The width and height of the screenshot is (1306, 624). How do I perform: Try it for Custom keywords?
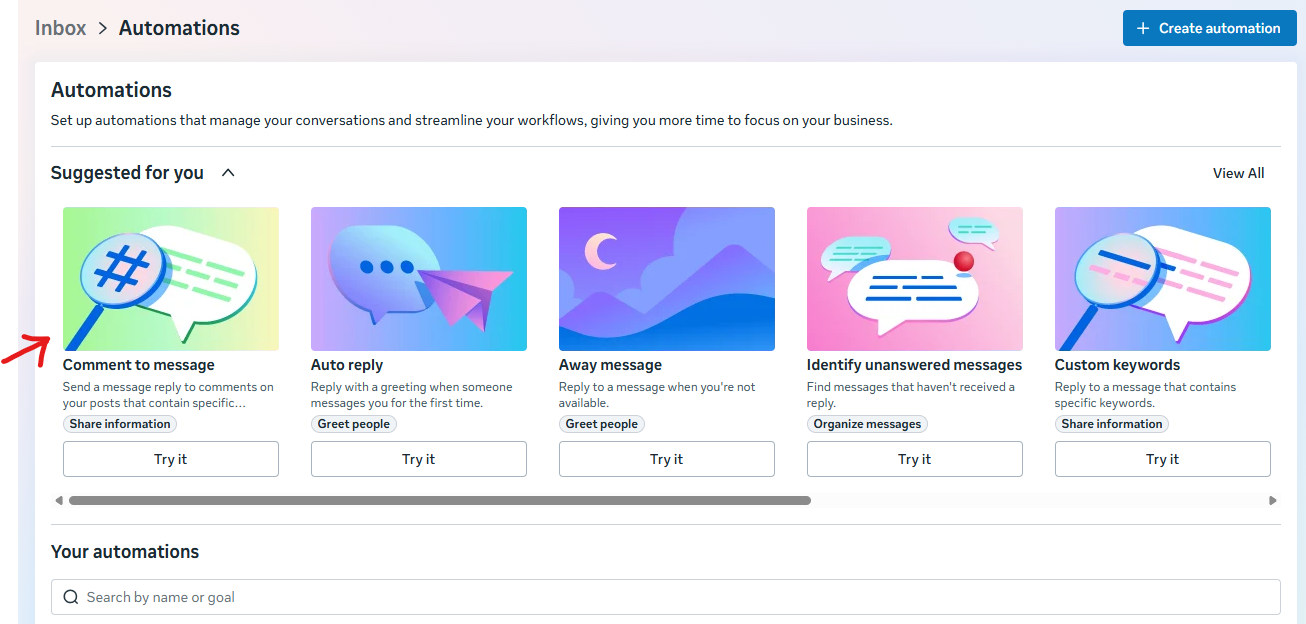point(1163,459)
